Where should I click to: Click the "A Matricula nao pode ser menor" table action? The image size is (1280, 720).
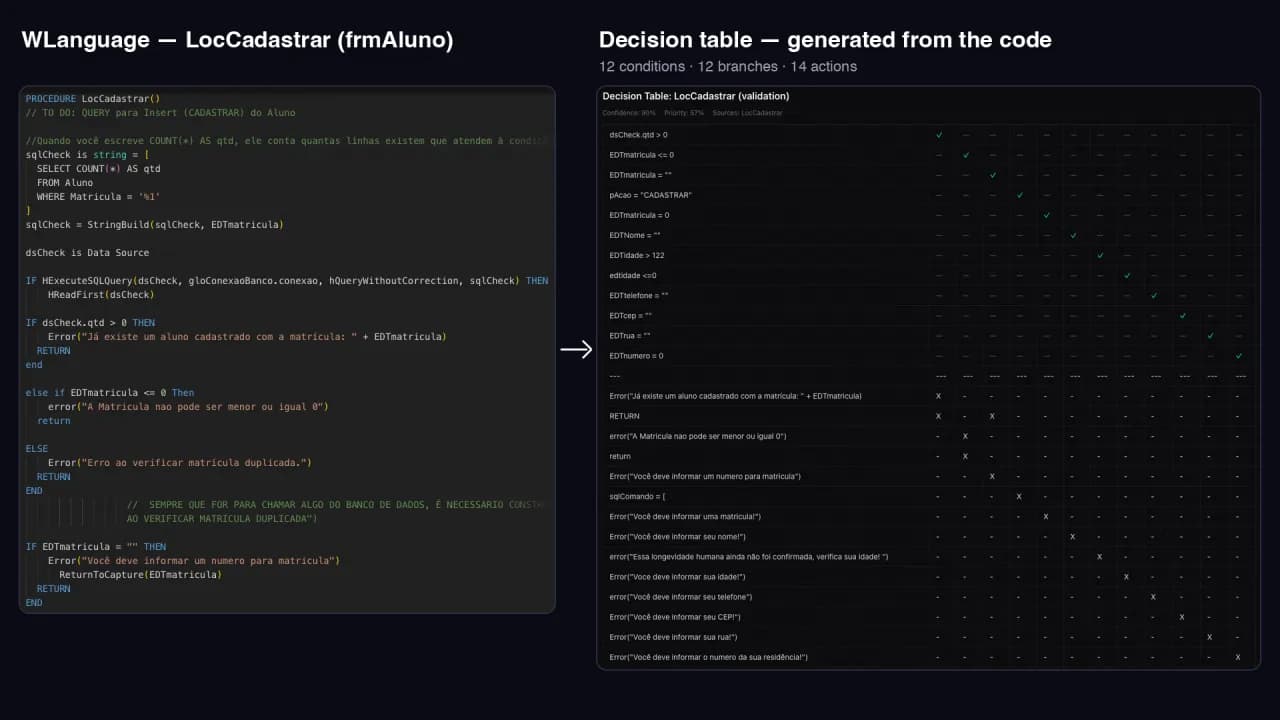697,436
